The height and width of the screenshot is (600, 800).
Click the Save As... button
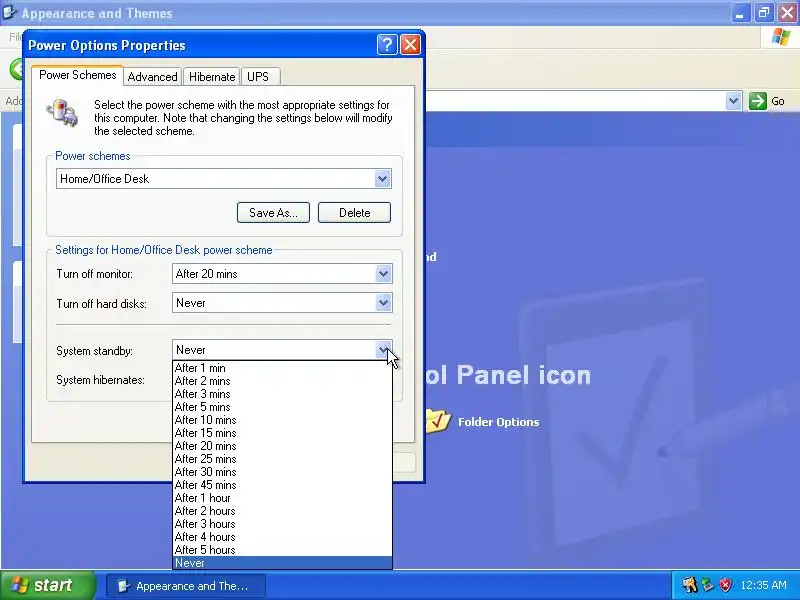273,213
